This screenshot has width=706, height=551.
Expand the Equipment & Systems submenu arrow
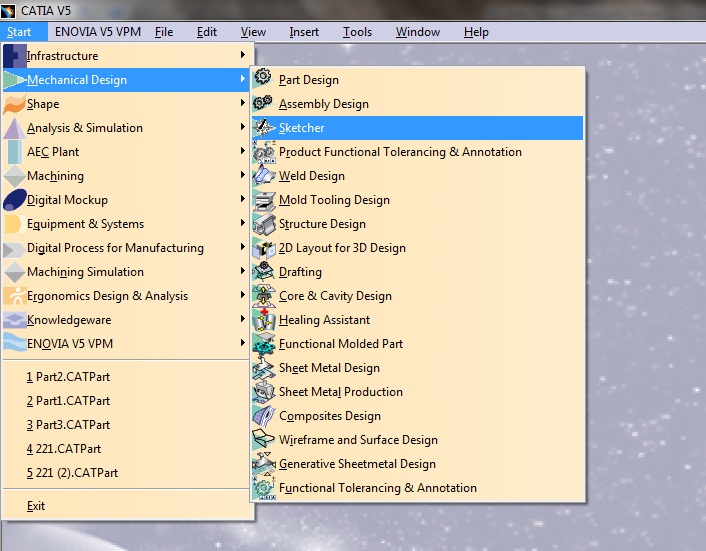243,222
